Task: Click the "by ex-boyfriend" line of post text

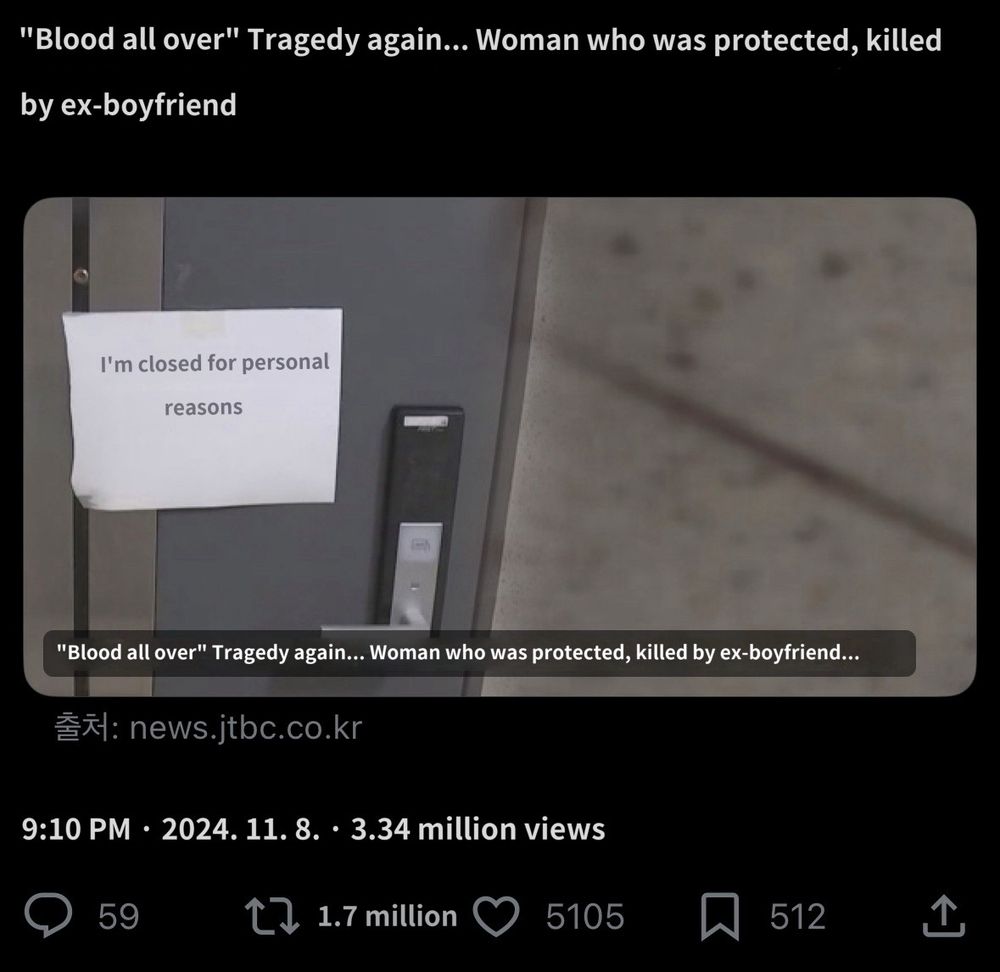Action: coord(128,105)
